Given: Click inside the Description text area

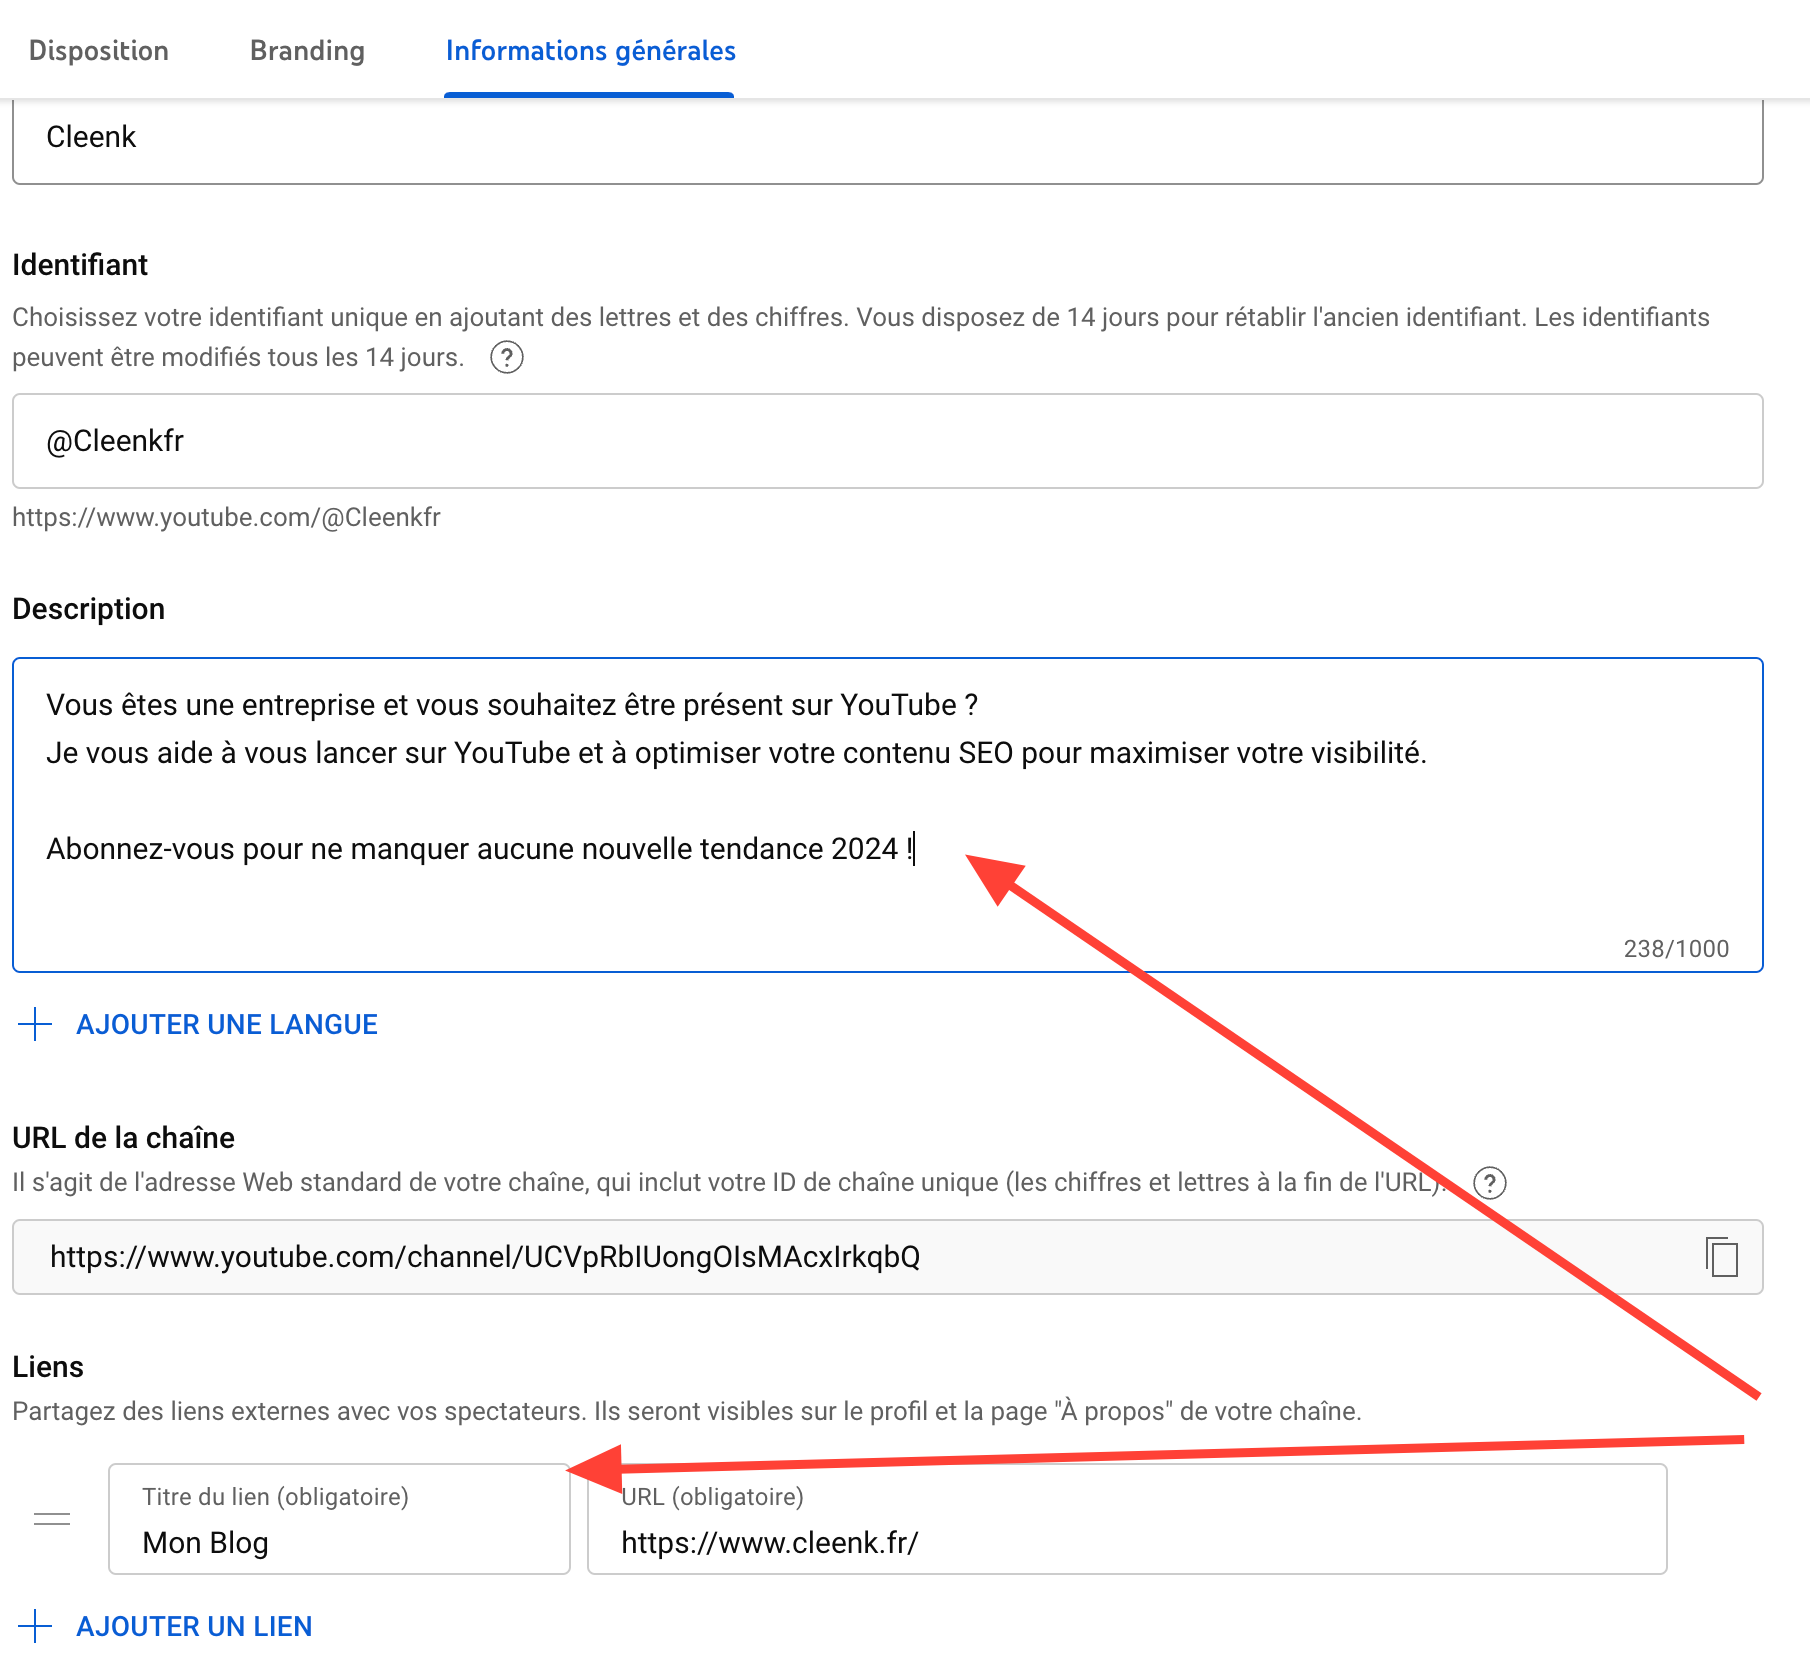Looking at the screenshot, I should [887, 814].
